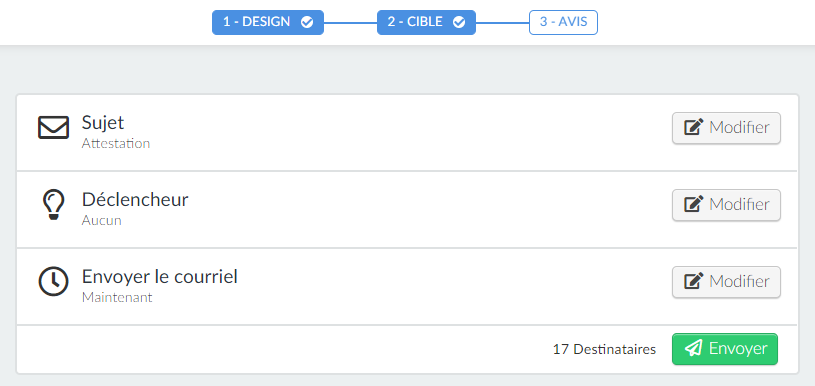The height and width of the screenshot is (386, 815).
Task: Select the Envoyer le courriel heading
Action: click(160, 277)
